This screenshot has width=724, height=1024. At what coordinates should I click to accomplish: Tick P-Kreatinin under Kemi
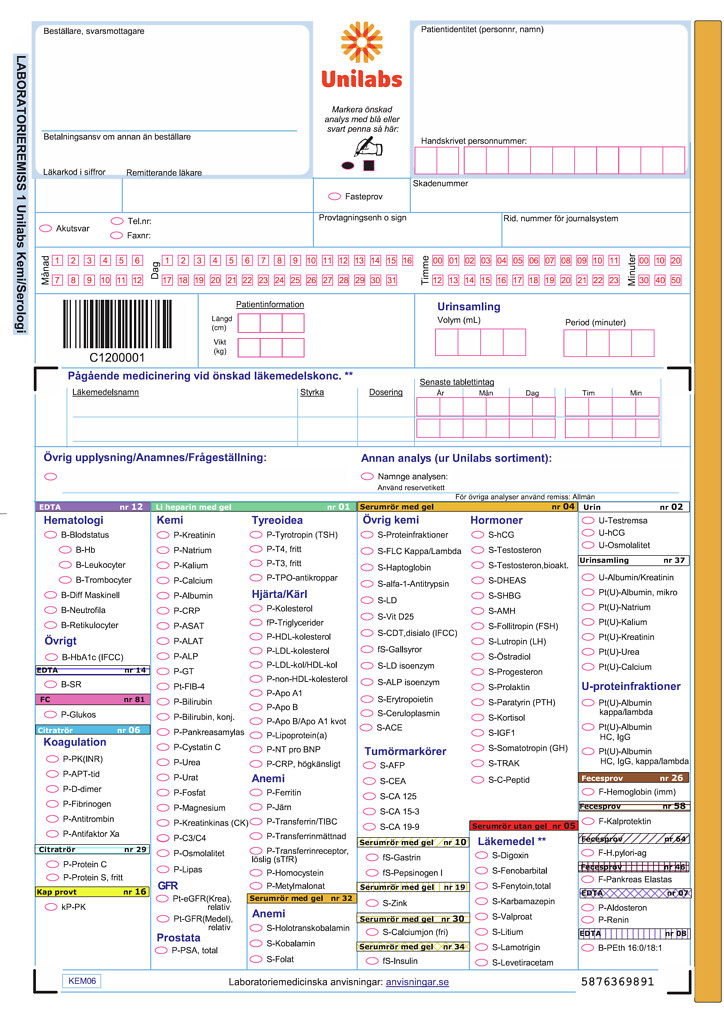tap(163, 535)
